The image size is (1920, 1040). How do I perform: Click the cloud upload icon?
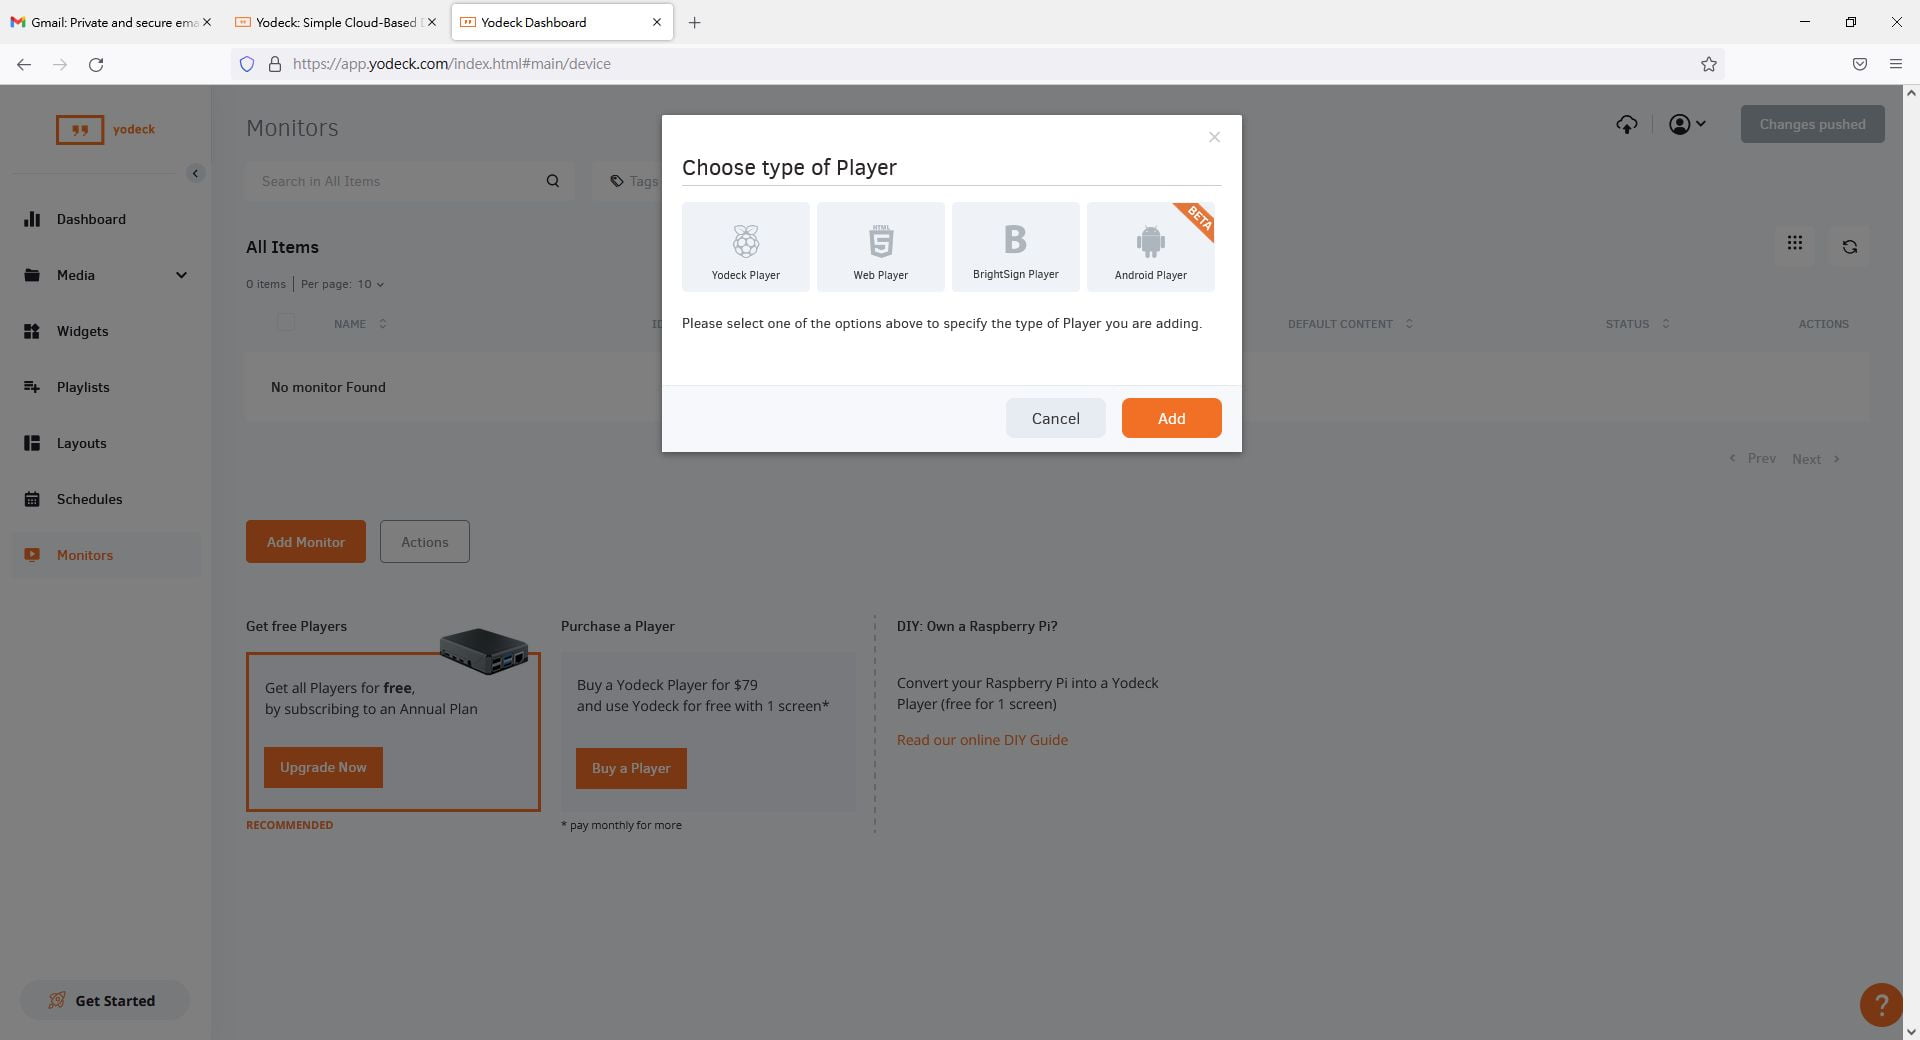coord(1626,124)
